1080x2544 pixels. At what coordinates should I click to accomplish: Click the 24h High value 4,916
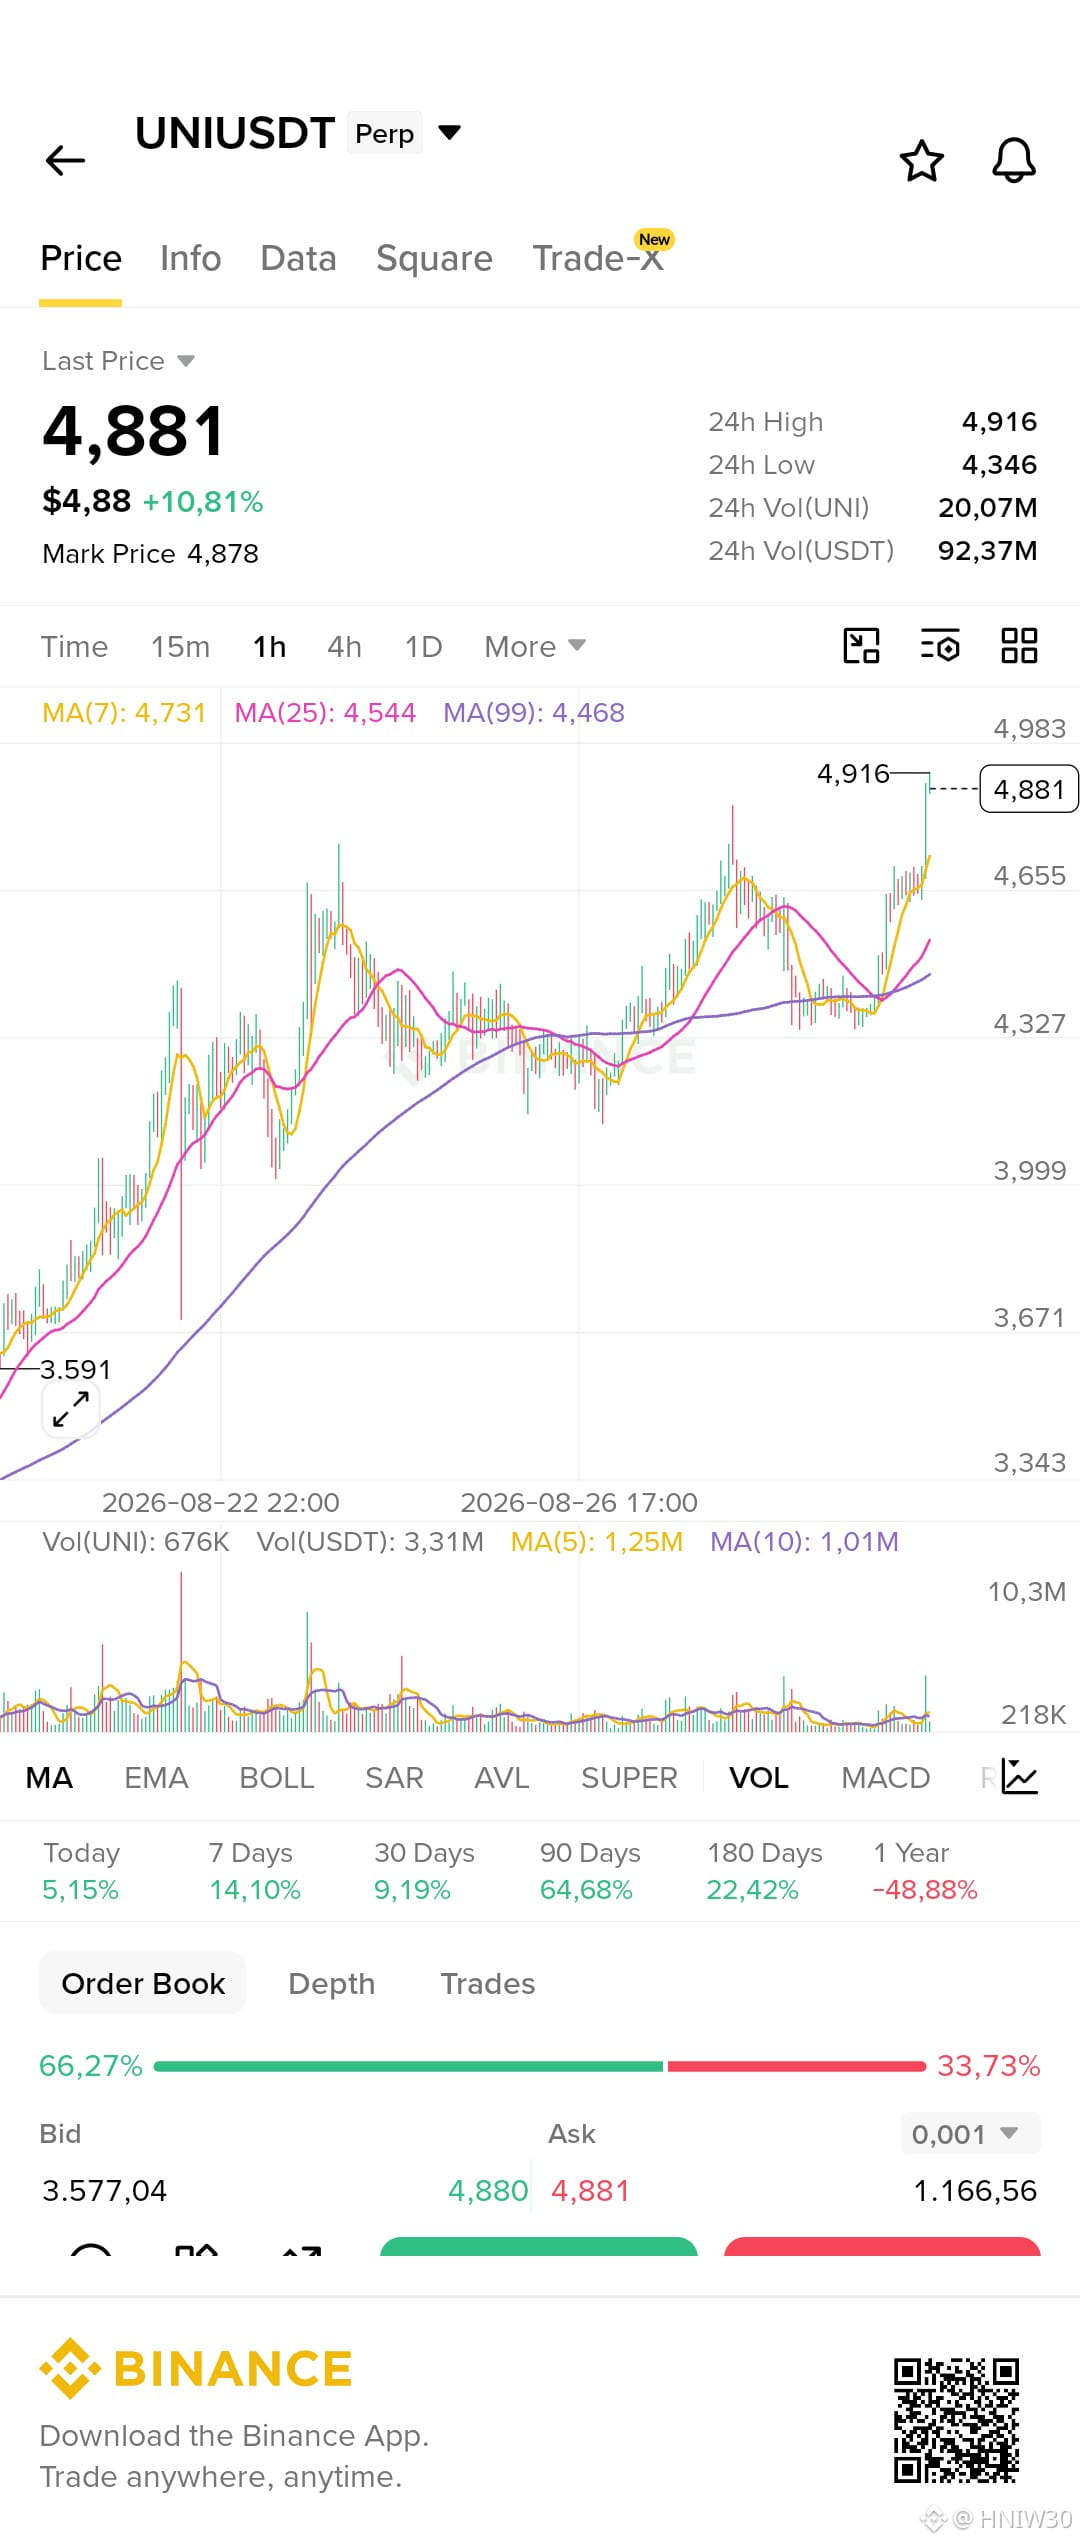tap(999, 422)
